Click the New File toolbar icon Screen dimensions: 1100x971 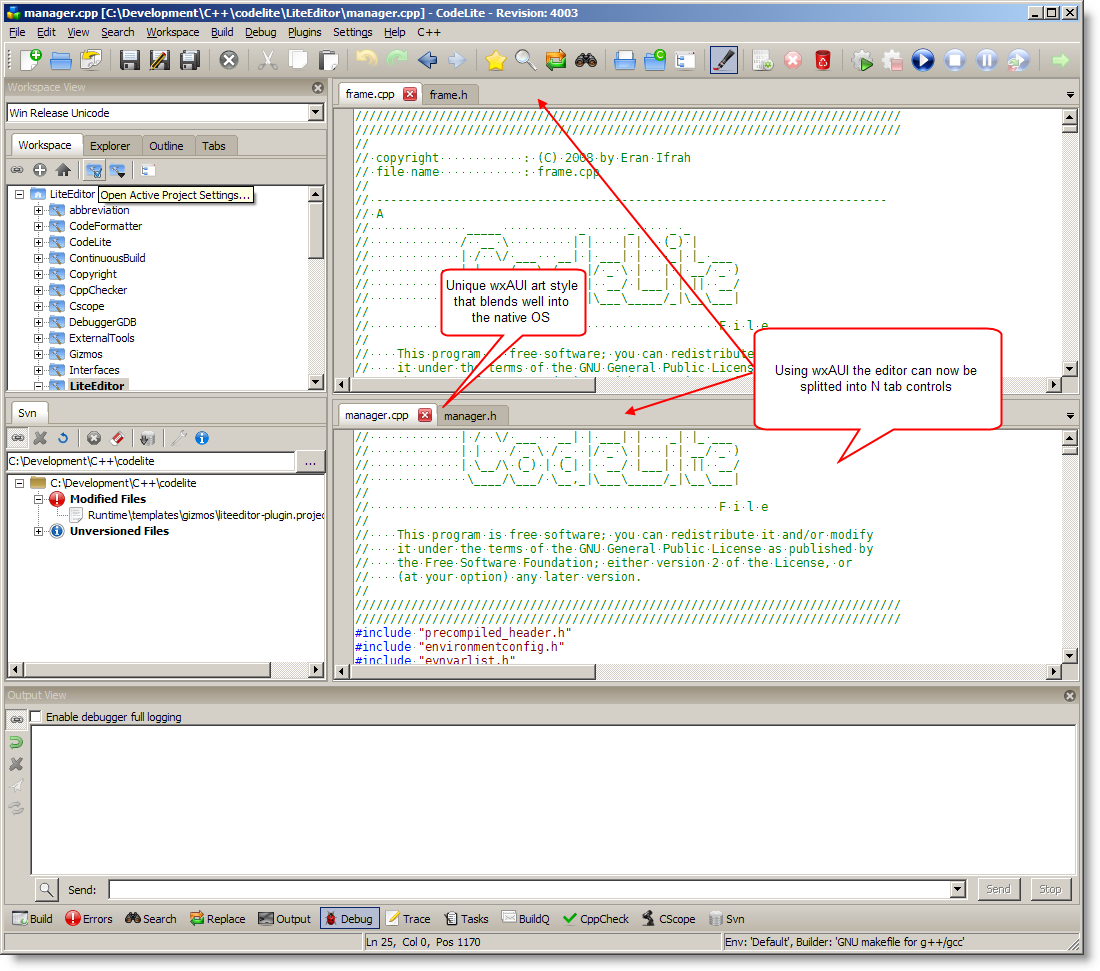31,60
